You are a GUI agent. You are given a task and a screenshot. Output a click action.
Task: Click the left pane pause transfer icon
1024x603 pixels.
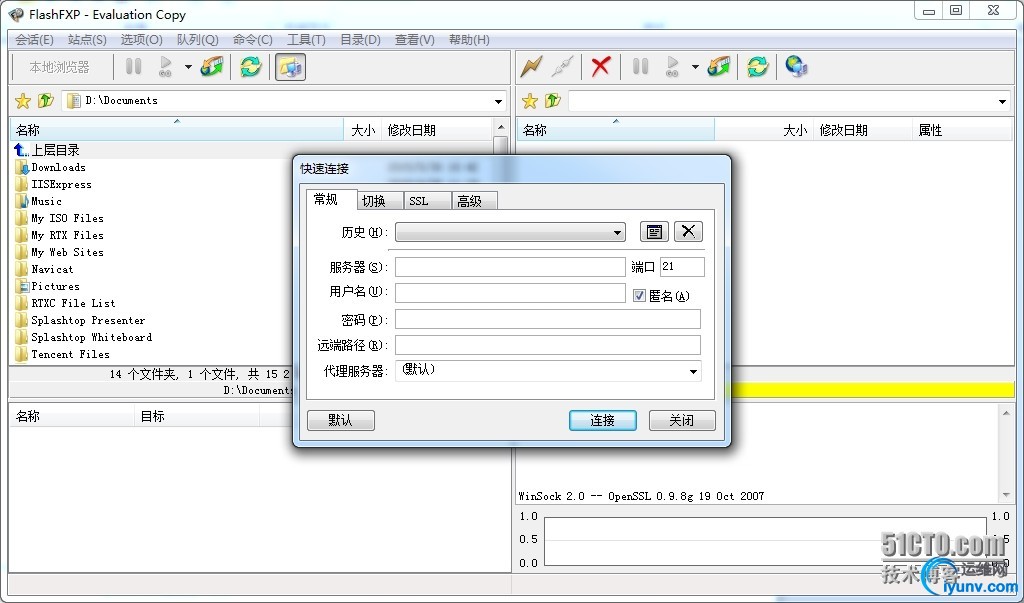(x=133, y=67)
